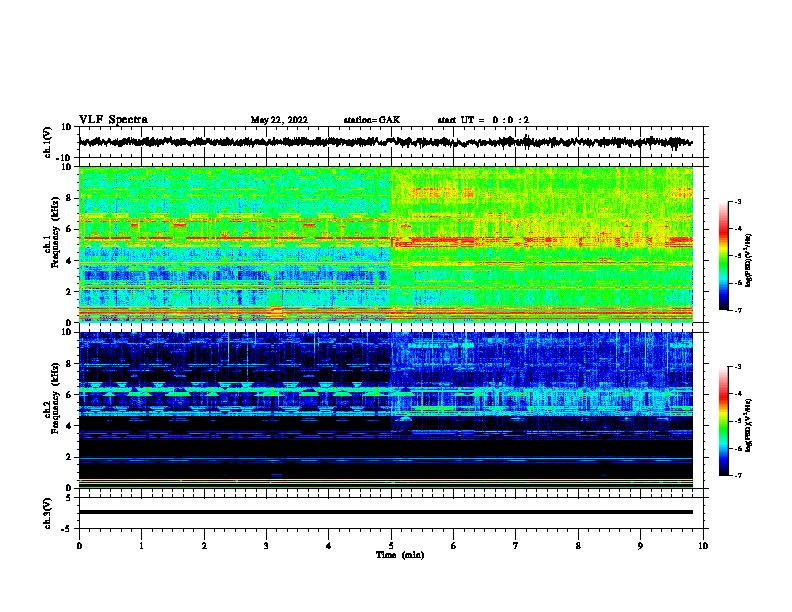Select the "start UT = 0:0:2" header text
This screenshot has height=612, width=792.
tap(483, 120)
